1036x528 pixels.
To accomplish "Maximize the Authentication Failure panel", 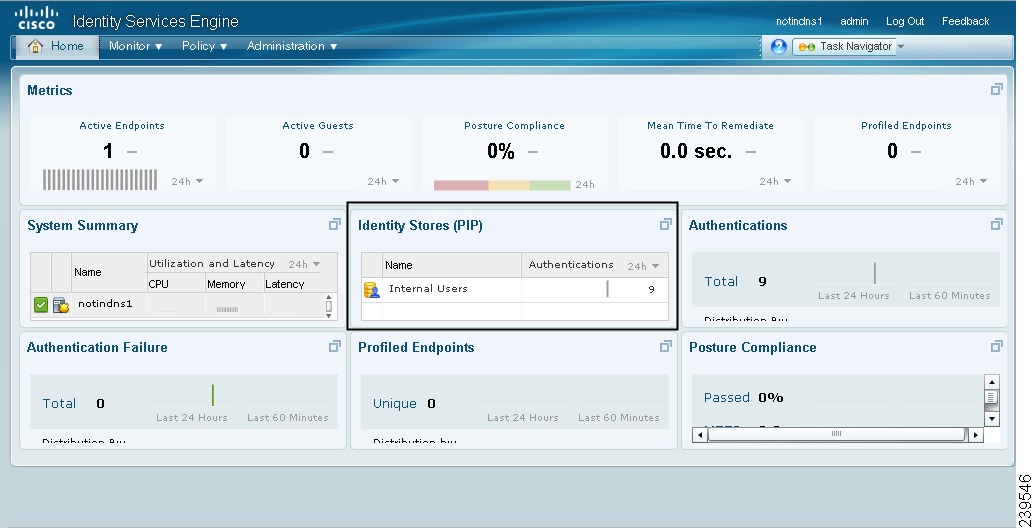I will 335,346.
